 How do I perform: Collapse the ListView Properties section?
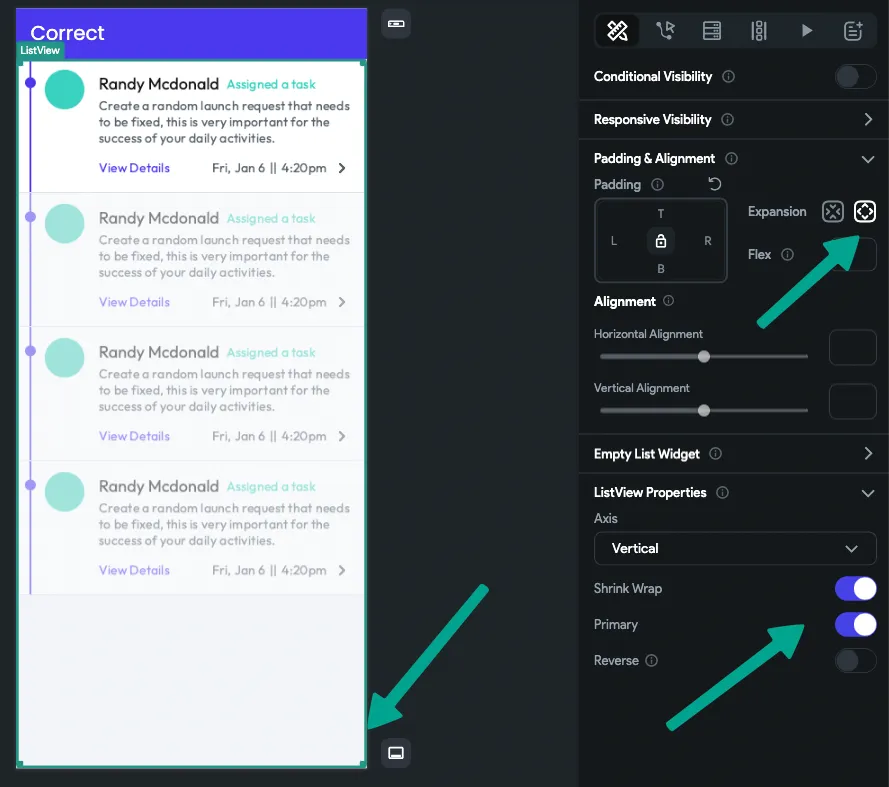point(868,493)
